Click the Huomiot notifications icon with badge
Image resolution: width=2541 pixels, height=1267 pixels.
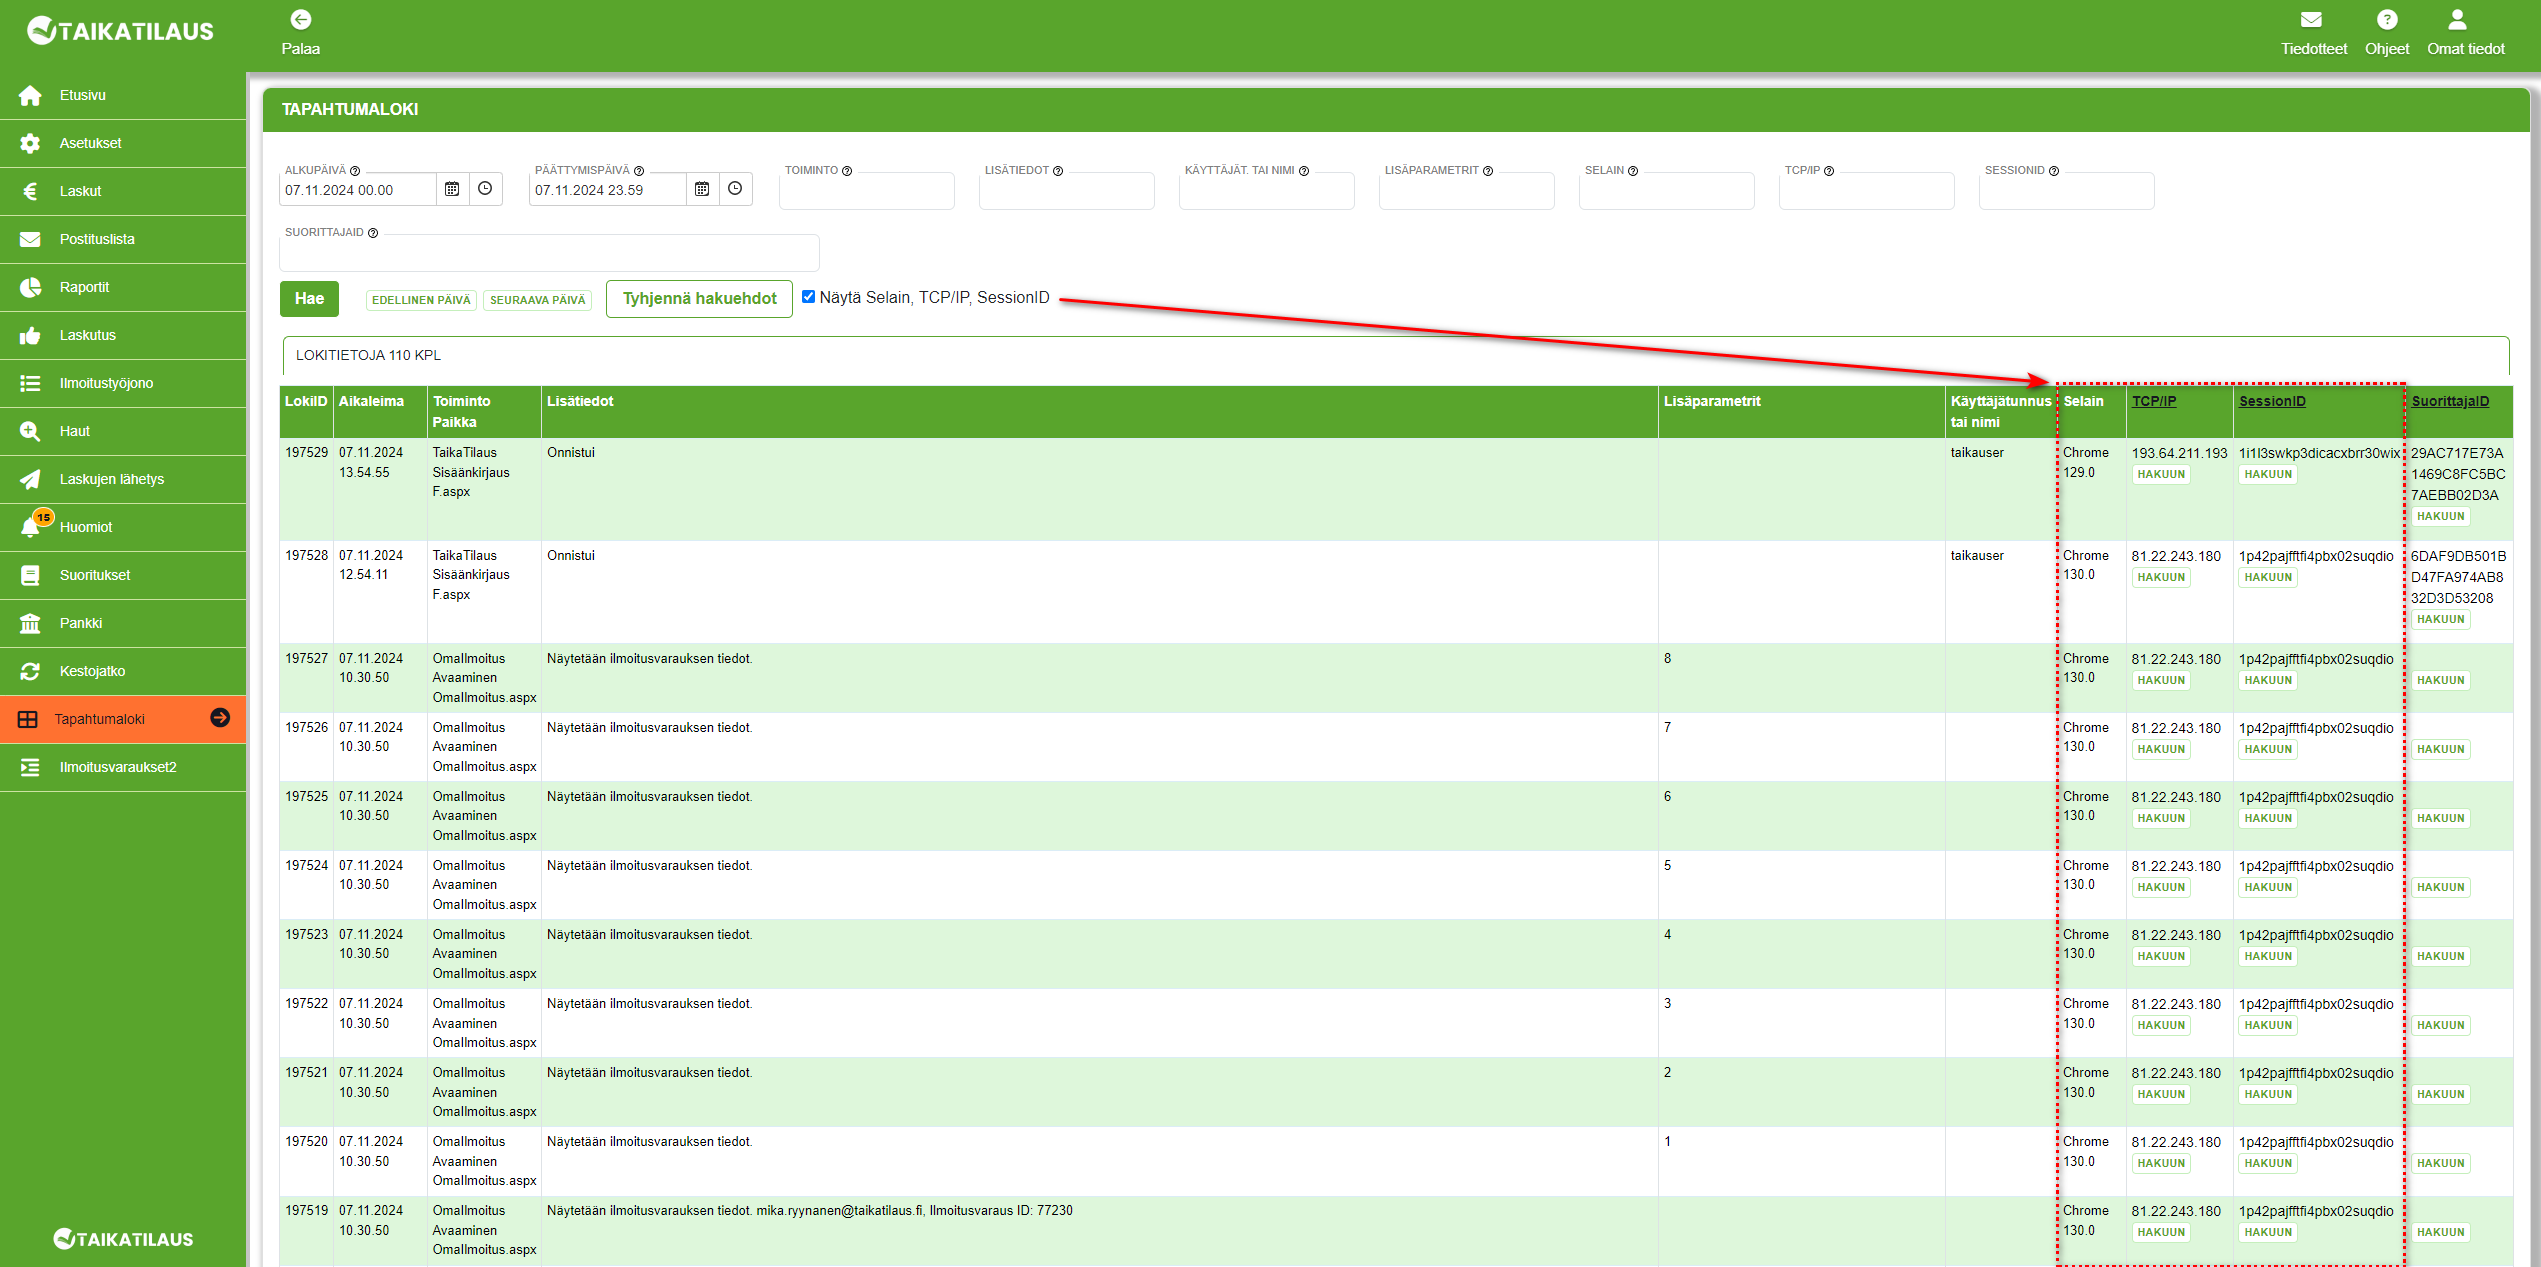click(31, 527)
